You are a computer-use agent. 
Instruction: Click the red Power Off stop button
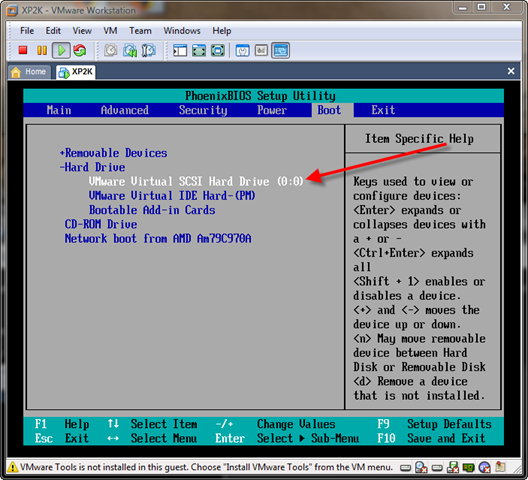[23, 50]
